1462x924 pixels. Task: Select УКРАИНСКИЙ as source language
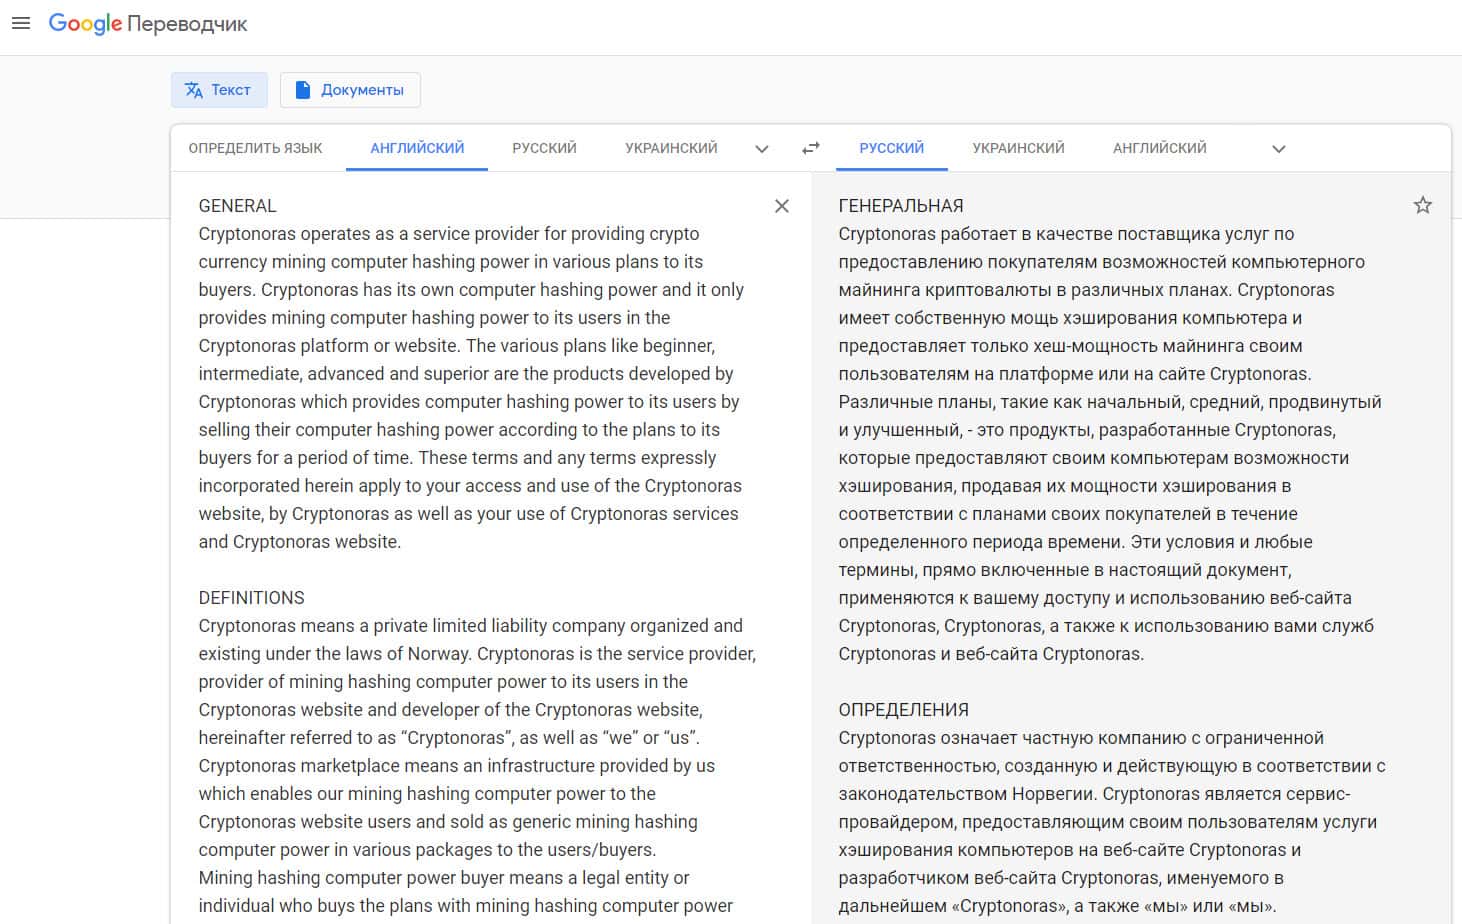tap(671, 148)
